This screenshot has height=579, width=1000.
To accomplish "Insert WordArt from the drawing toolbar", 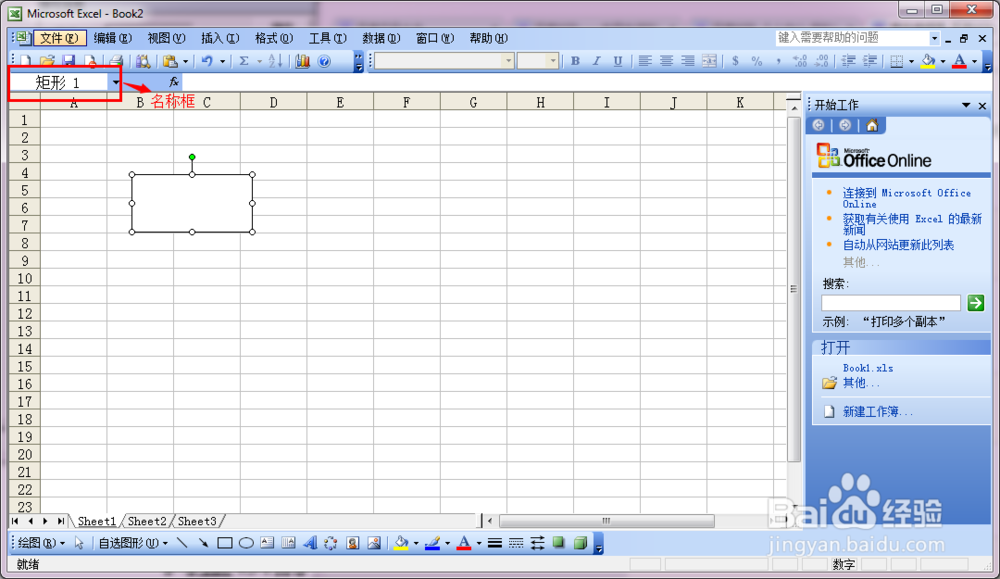I will click(310, 543).
